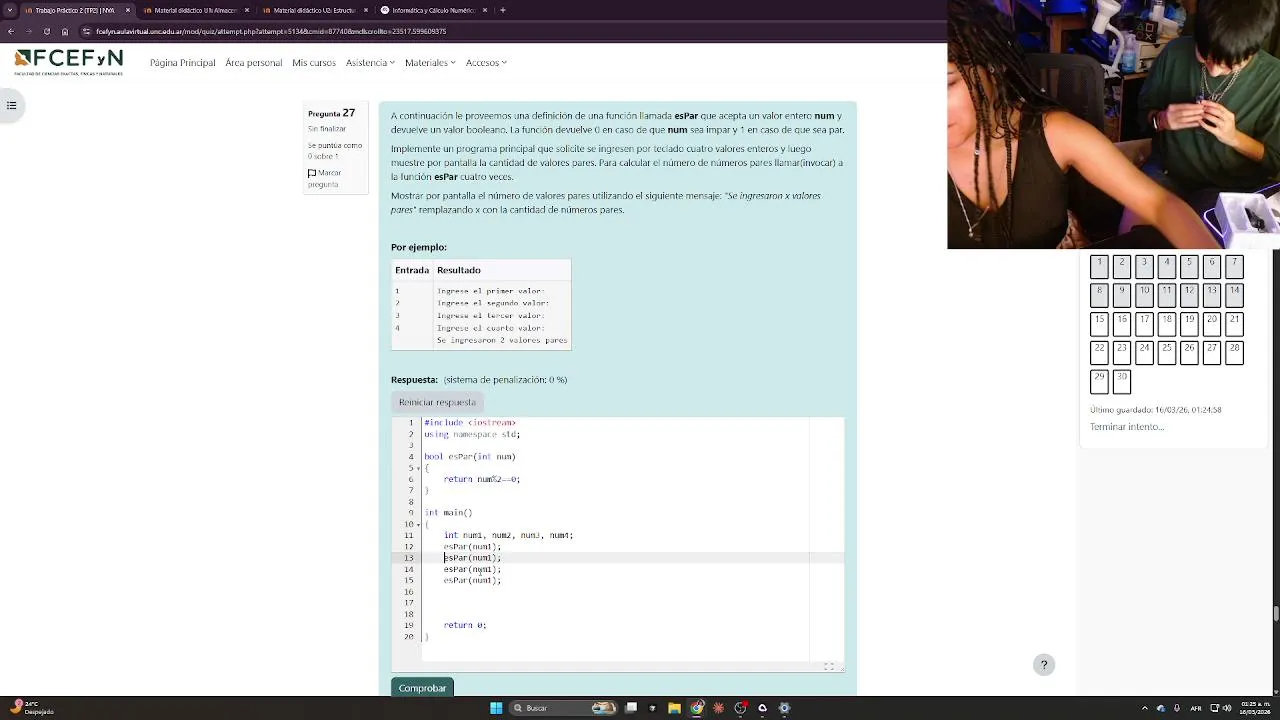
Task: Jump to question 18 in navigation
Action: tap(1167, 324)
